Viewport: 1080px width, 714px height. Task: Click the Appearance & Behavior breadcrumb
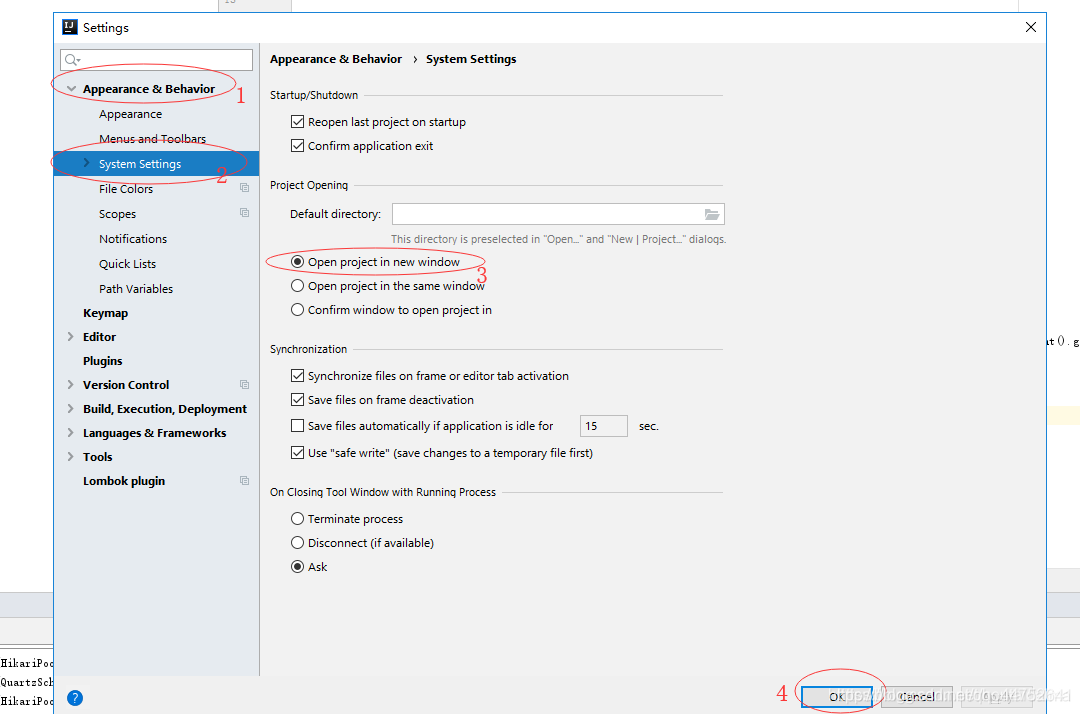[x=335, y=59]
